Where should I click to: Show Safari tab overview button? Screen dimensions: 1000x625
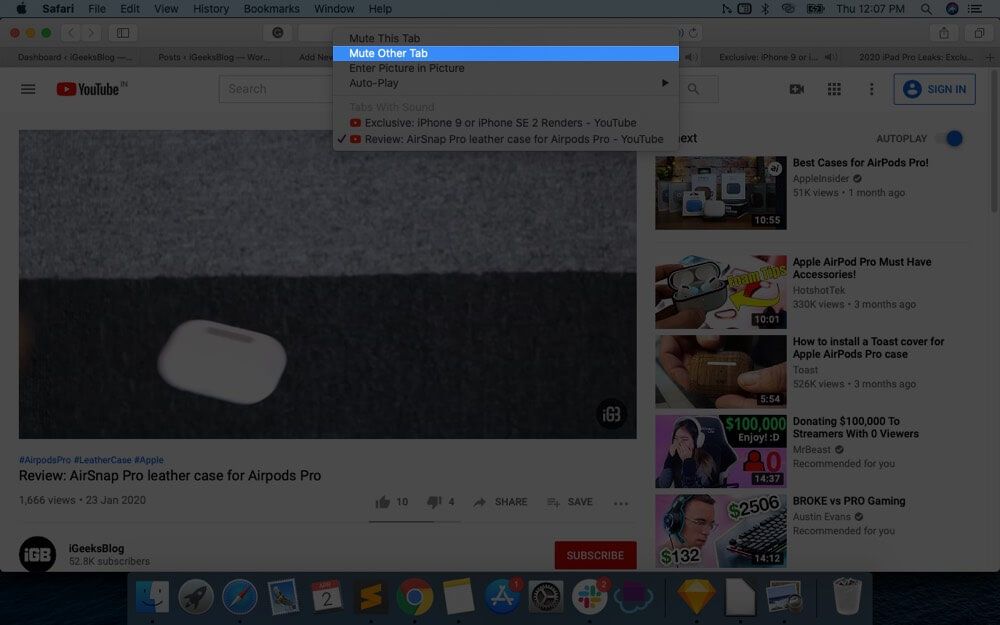(978, 33)
